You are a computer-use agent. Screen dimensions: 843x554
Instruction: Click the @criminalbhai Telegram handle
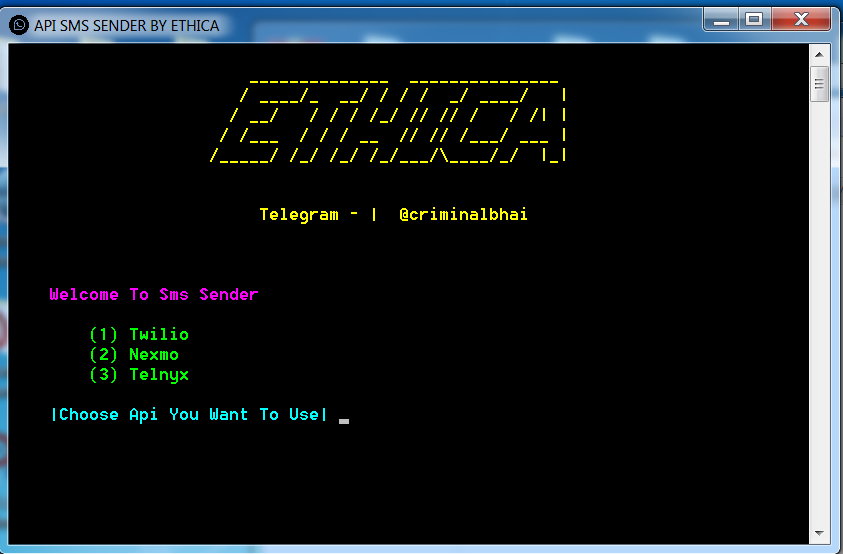(x=463, y=215)
